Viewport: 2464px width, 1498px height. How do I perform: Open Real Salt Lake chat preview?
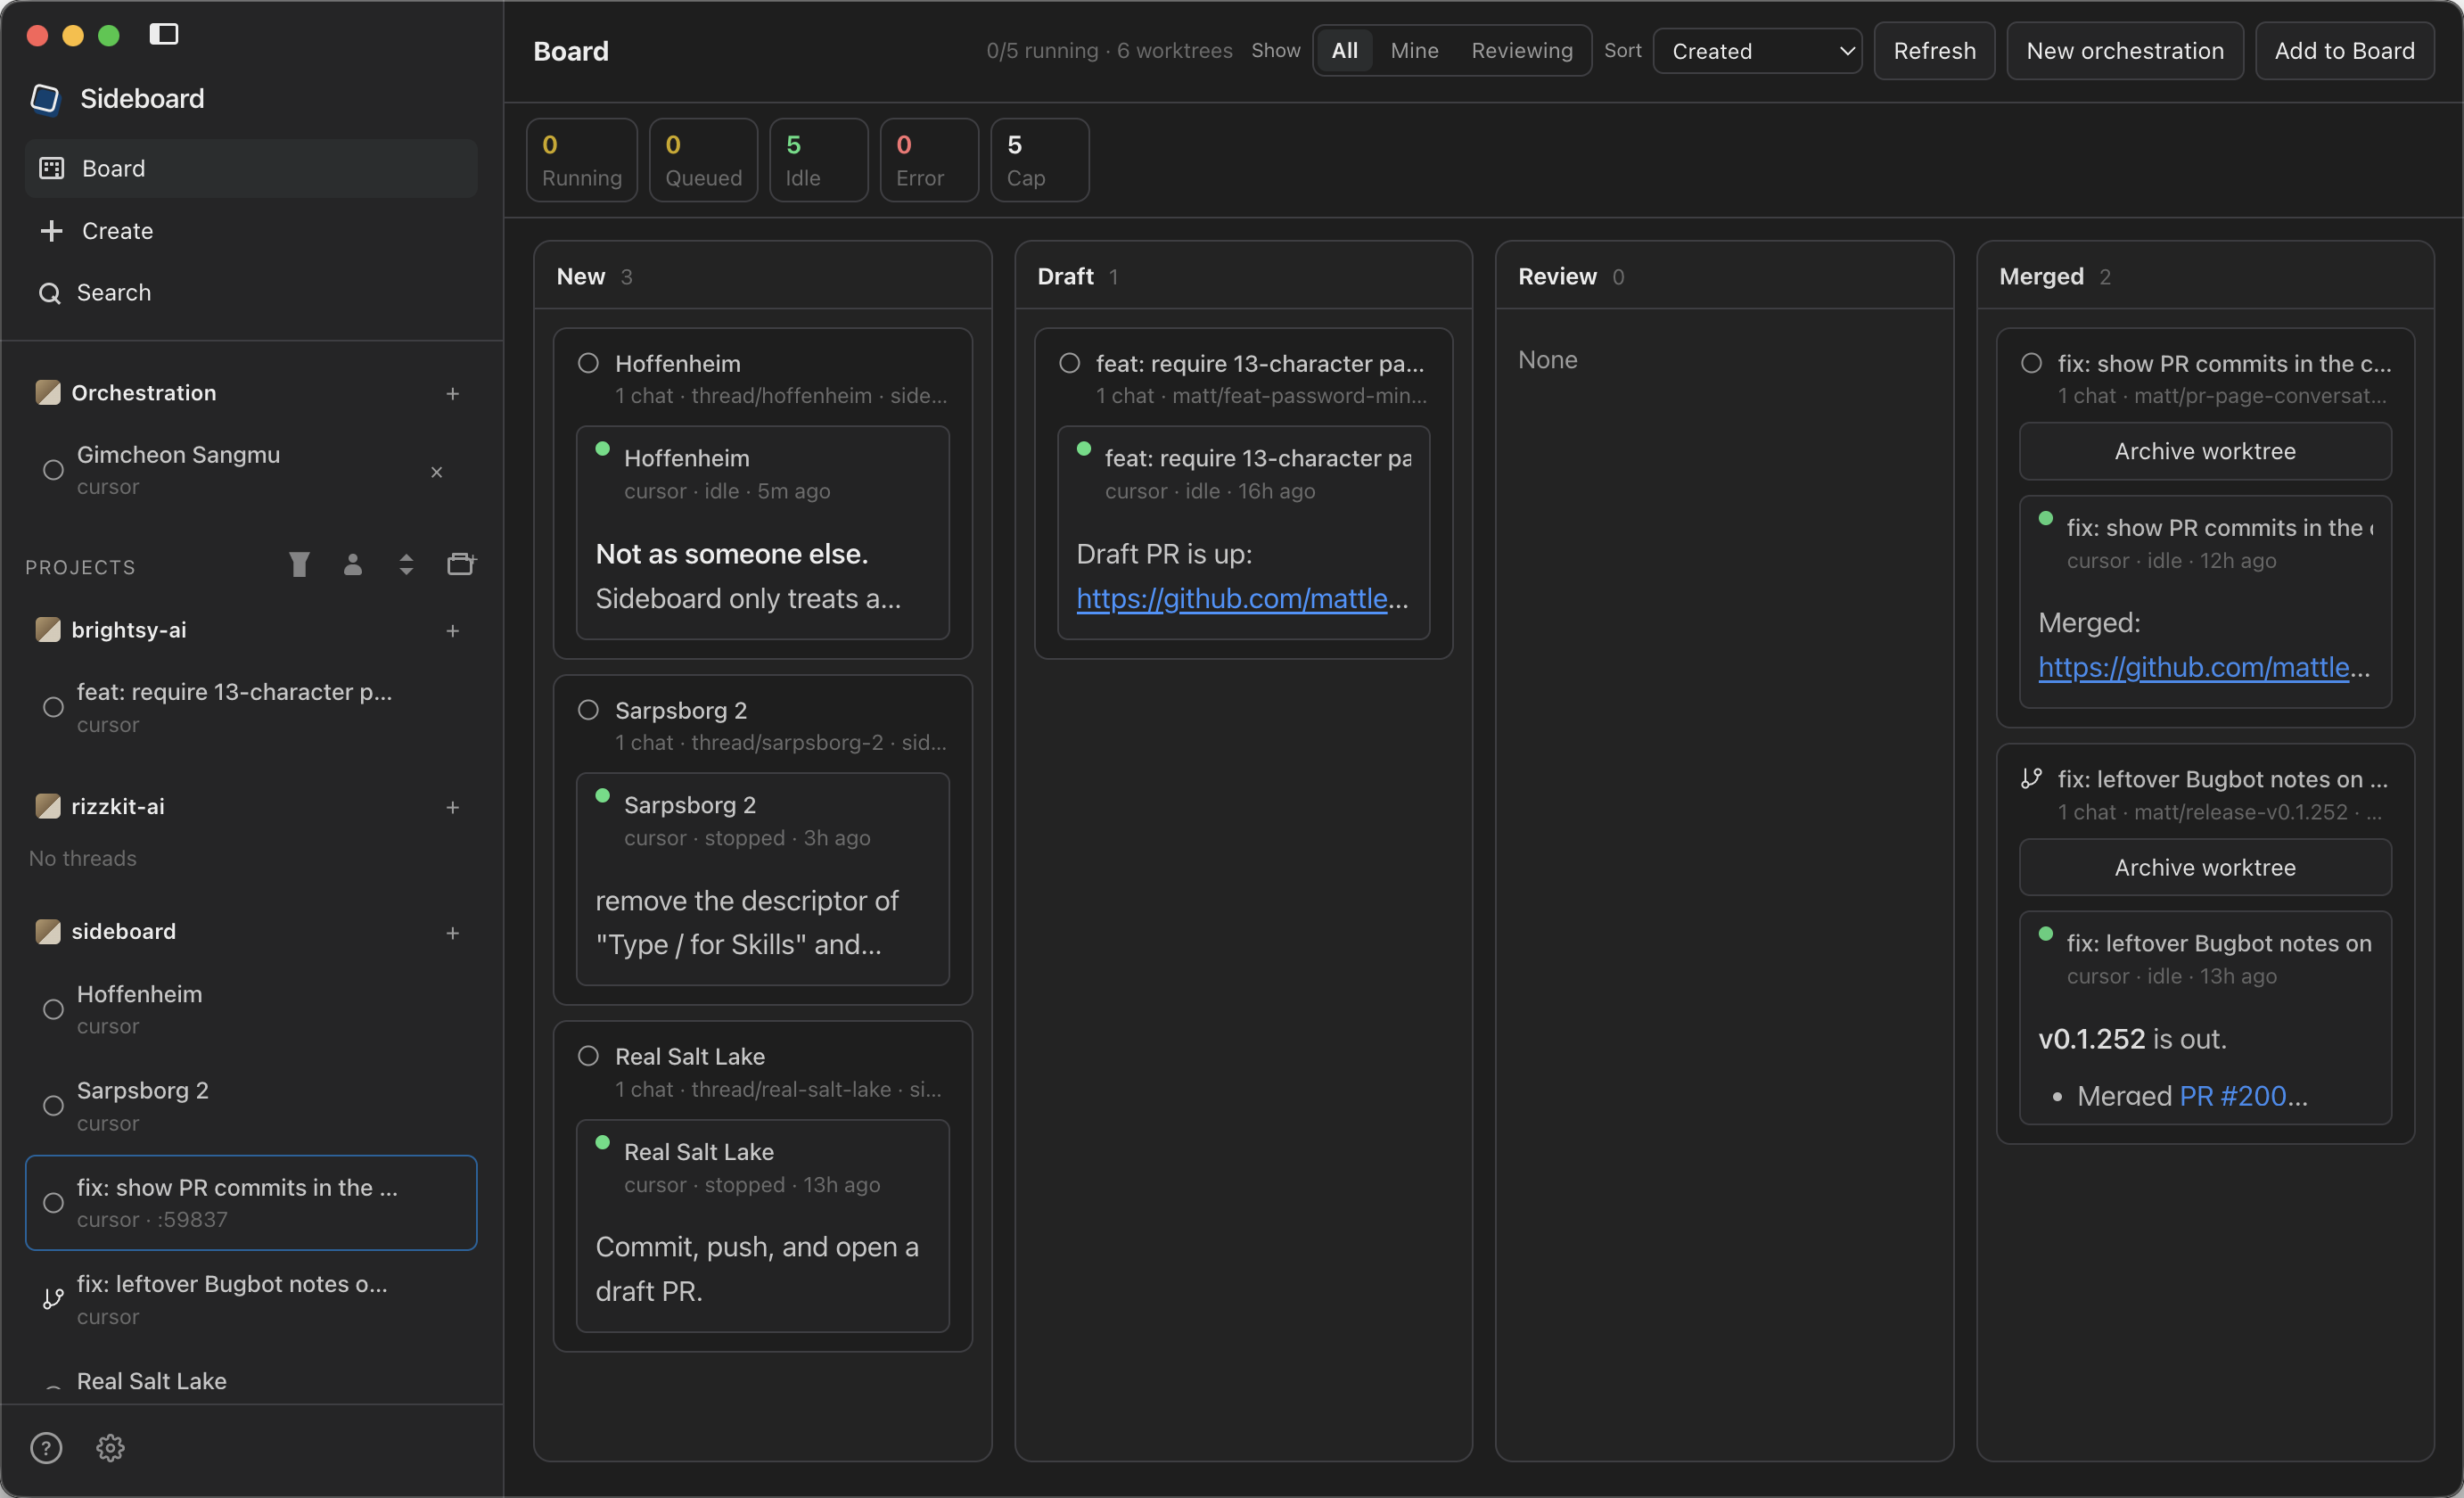click(763, 1226)
